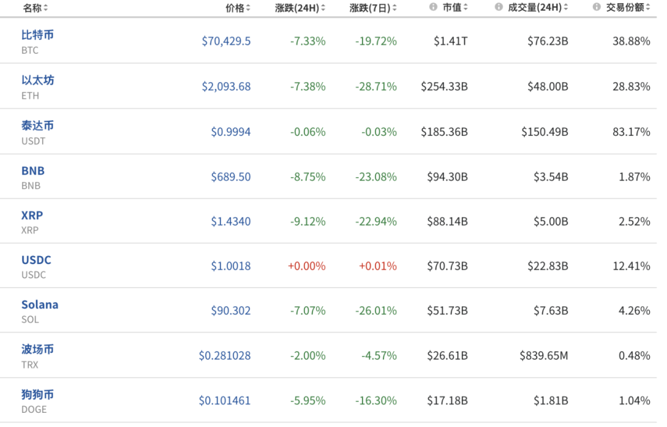Screen dimensions: 667x427
Task: Click the sort arrows next to 名称
Action: [46, 8]
